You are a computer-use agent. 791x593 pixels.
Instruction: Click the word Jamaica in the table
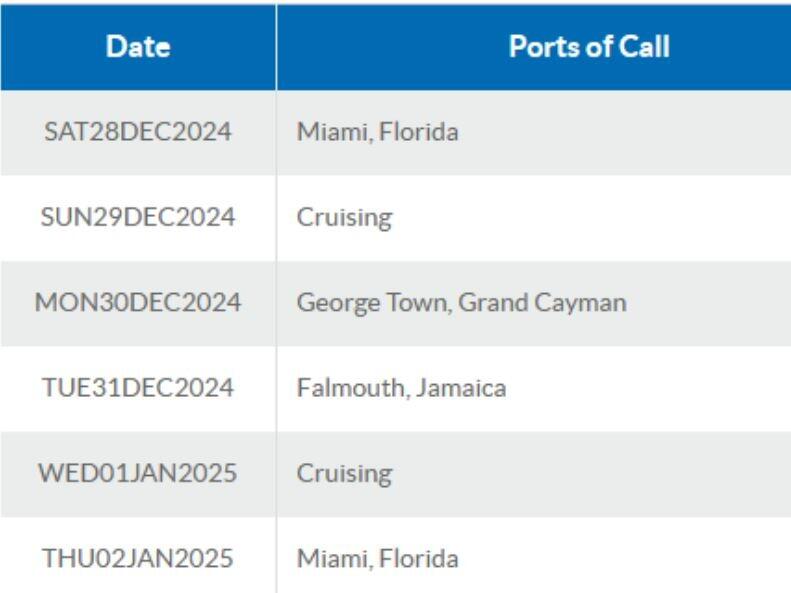click(x=461, y=388)
